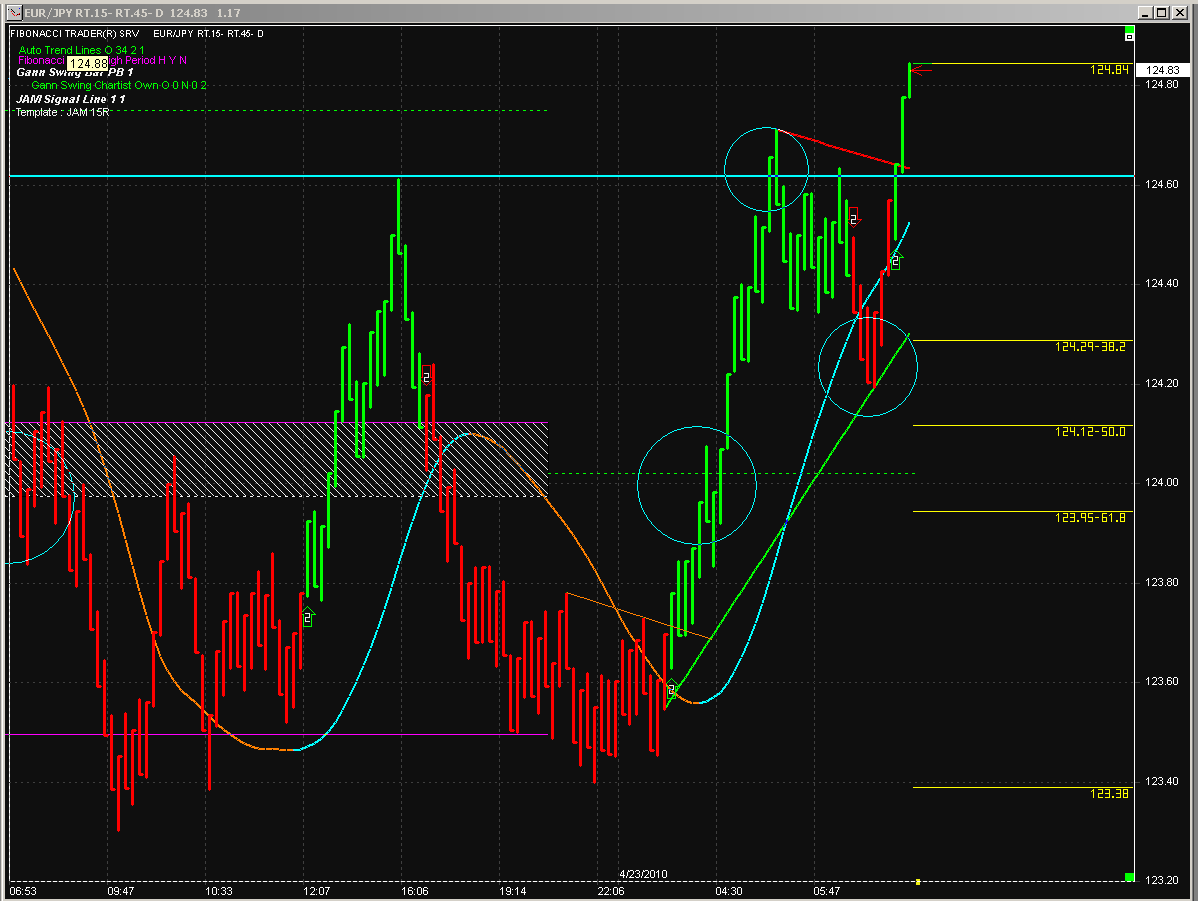1198x901 pixels.
Task: Click the 124.60 price axis label
Action: pyautogui.click(x=1161, y=184)
